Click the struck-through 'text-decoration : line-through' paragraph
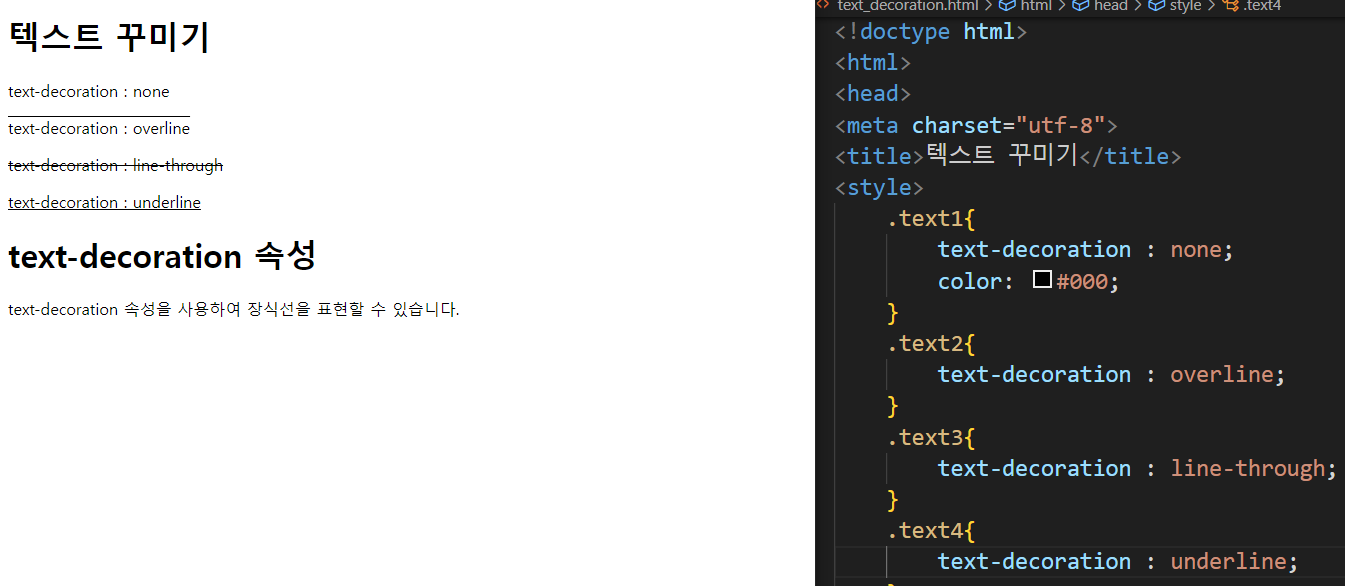 115,165
